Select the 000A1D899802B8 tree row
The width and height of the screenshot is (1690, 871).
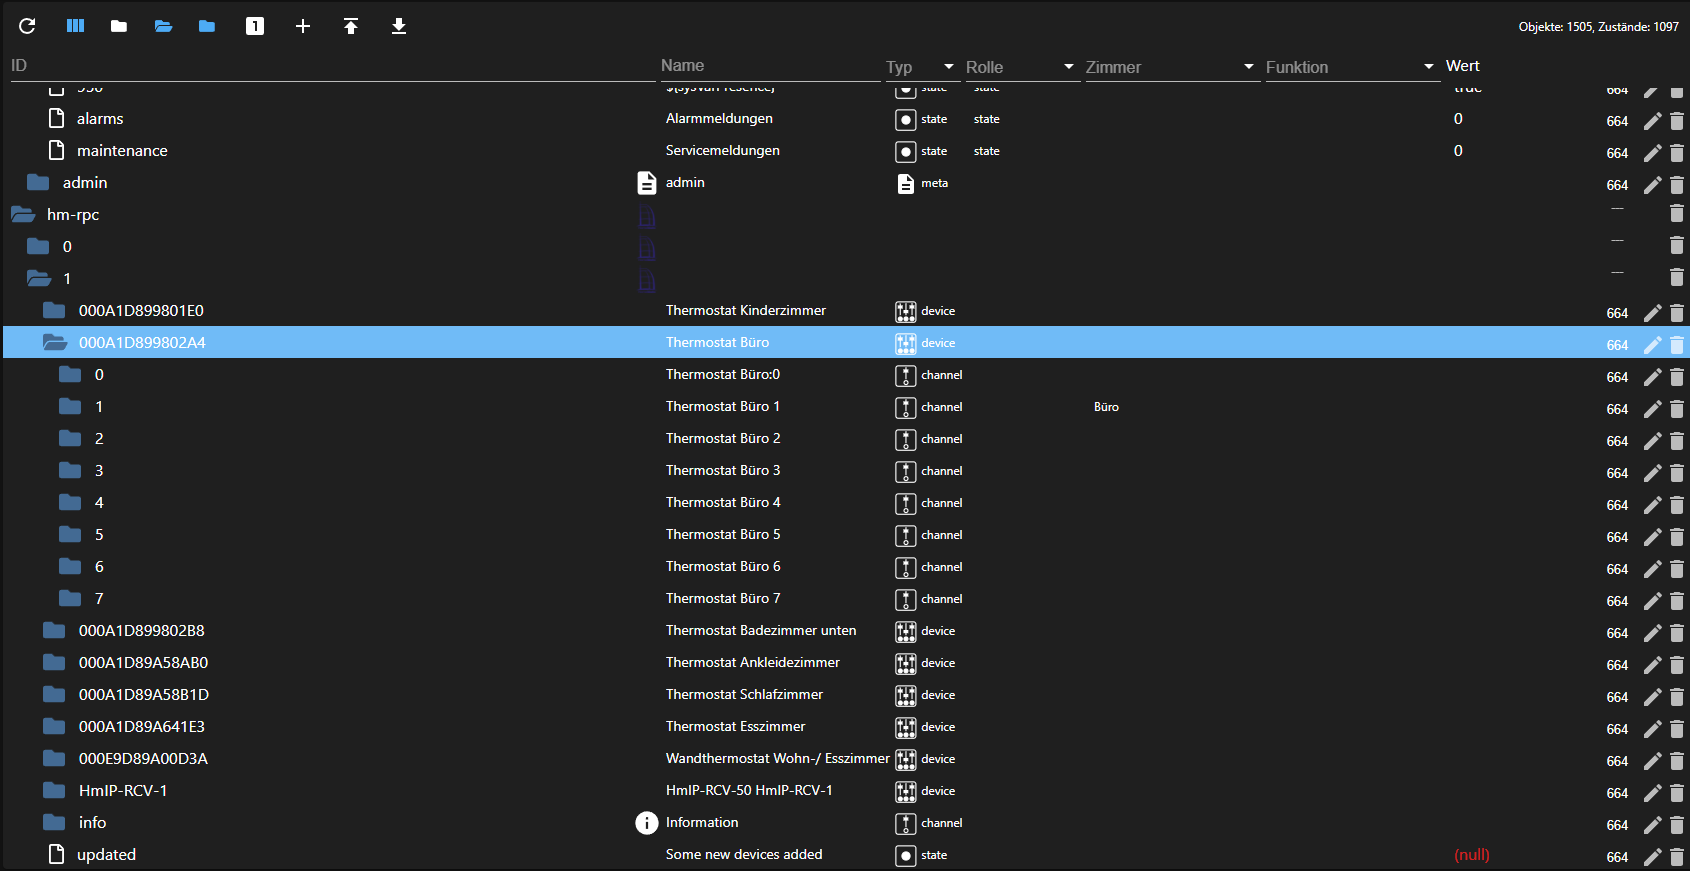click(x=845, y=630)
